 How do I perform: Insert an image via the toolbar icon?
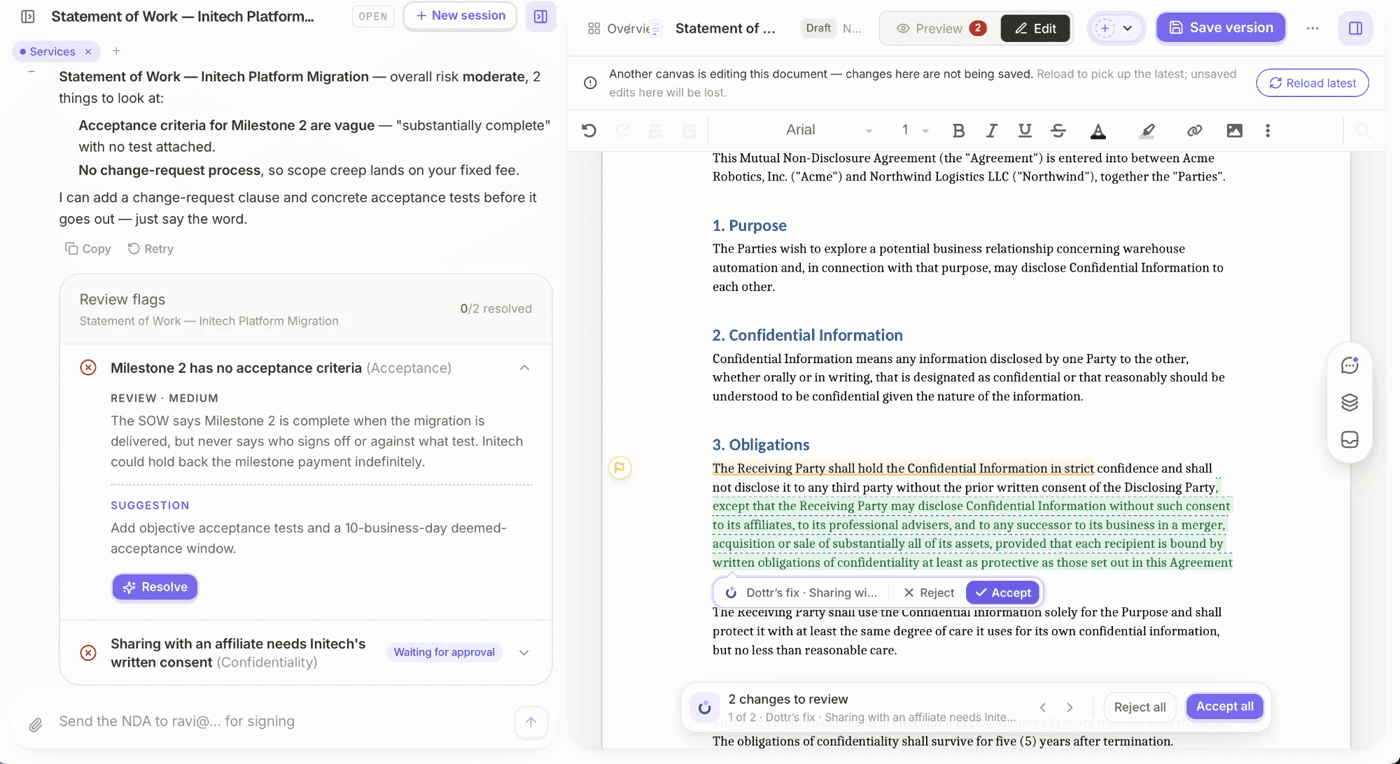[1234, 130]
